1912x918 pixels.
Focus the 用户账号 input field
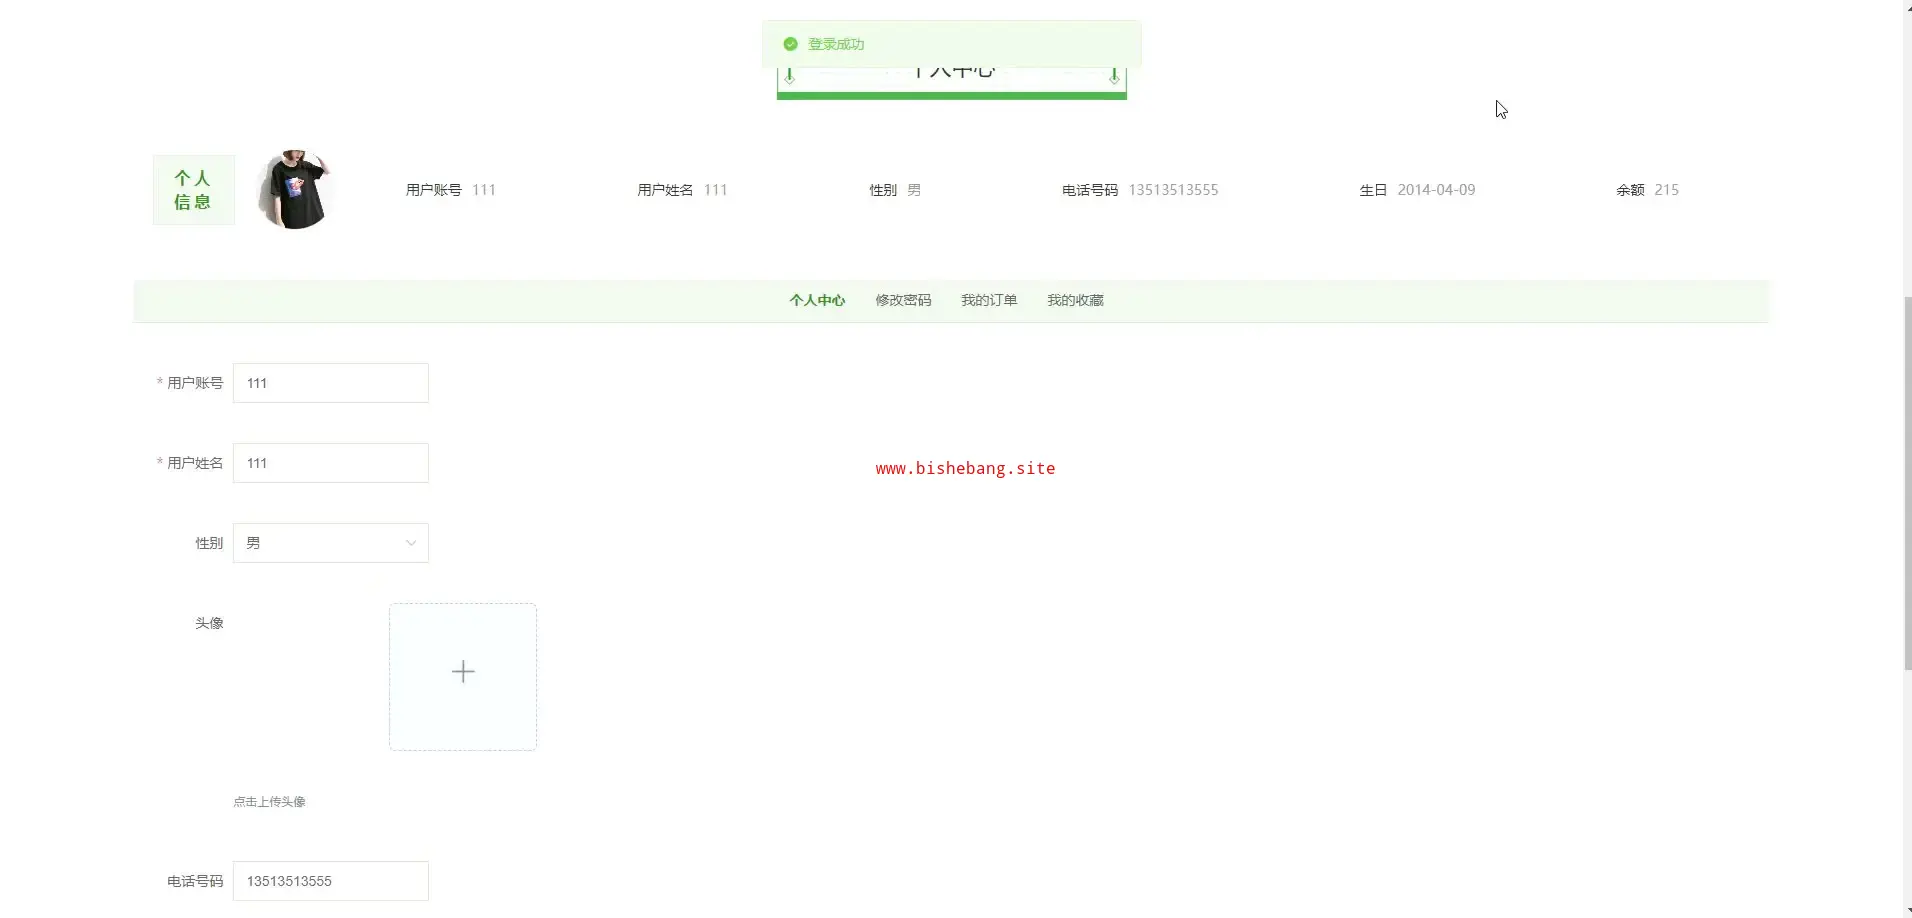pyautogui.click(x=331, y=383)
